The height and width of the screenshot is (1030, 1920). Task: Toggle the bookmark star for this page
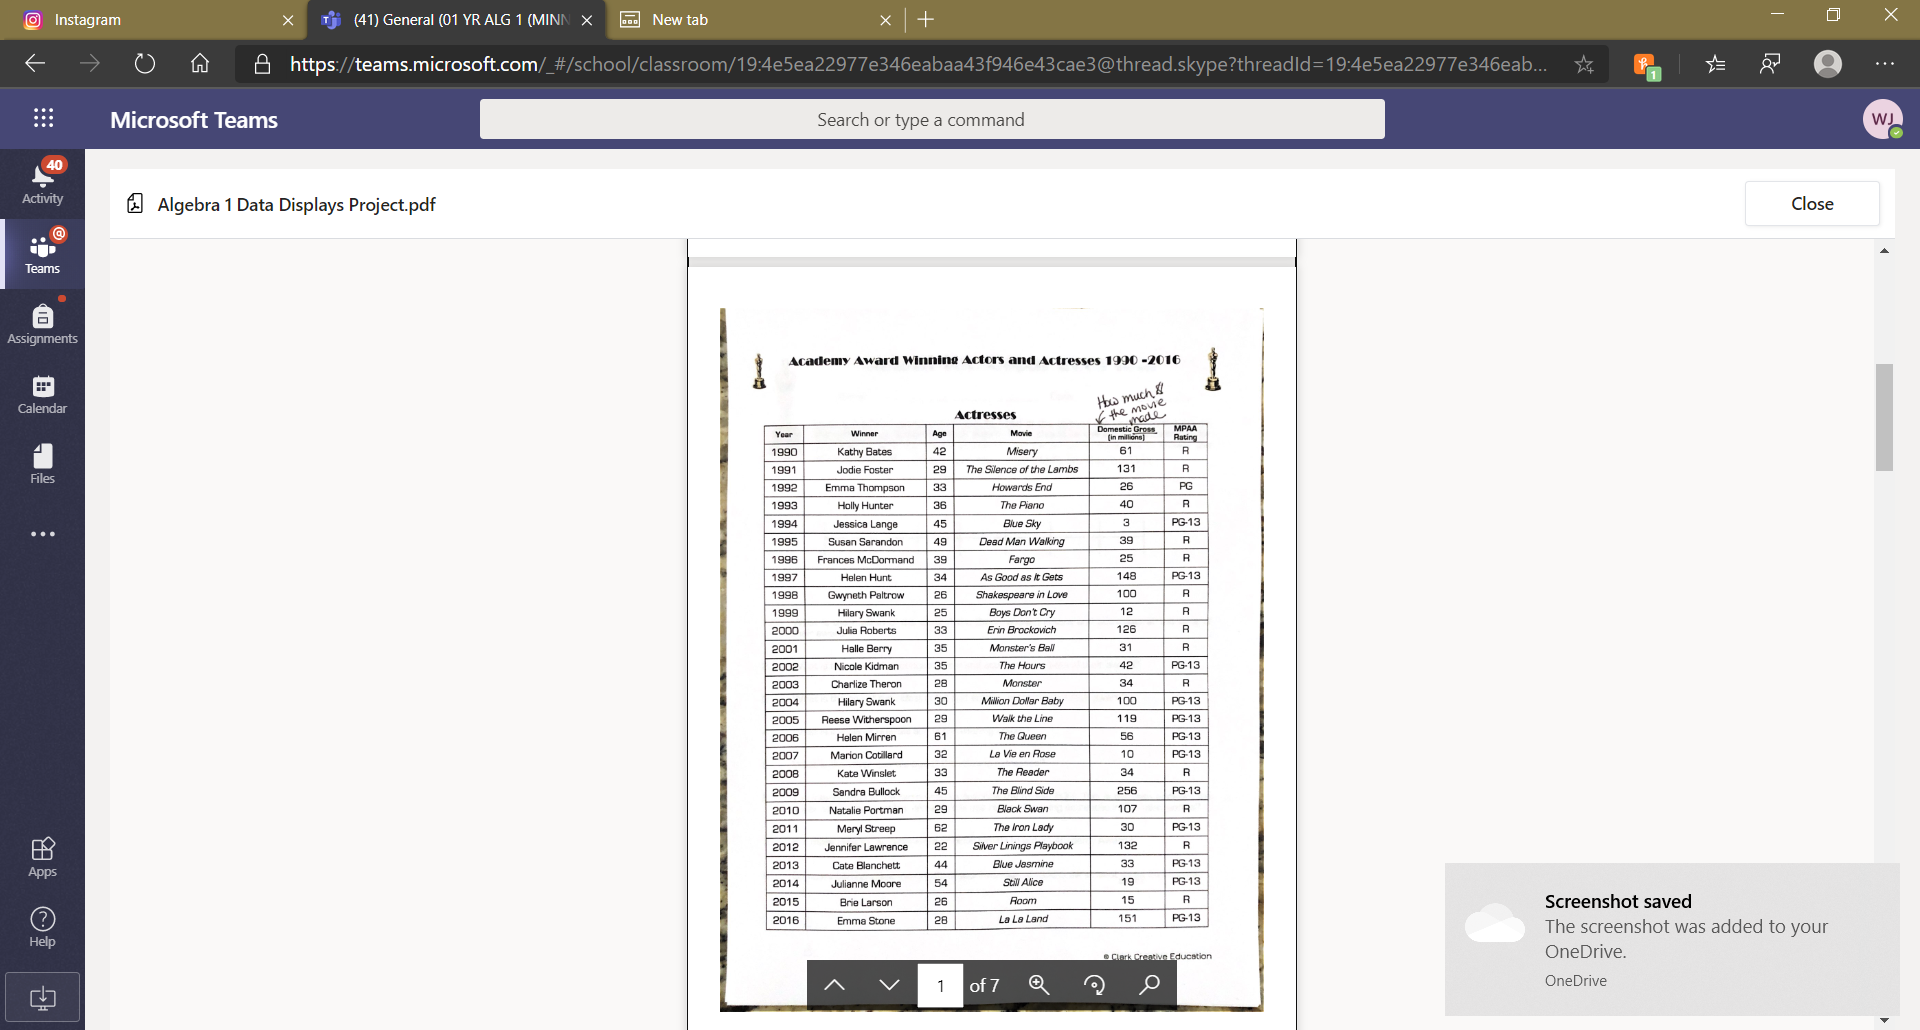1583,63
